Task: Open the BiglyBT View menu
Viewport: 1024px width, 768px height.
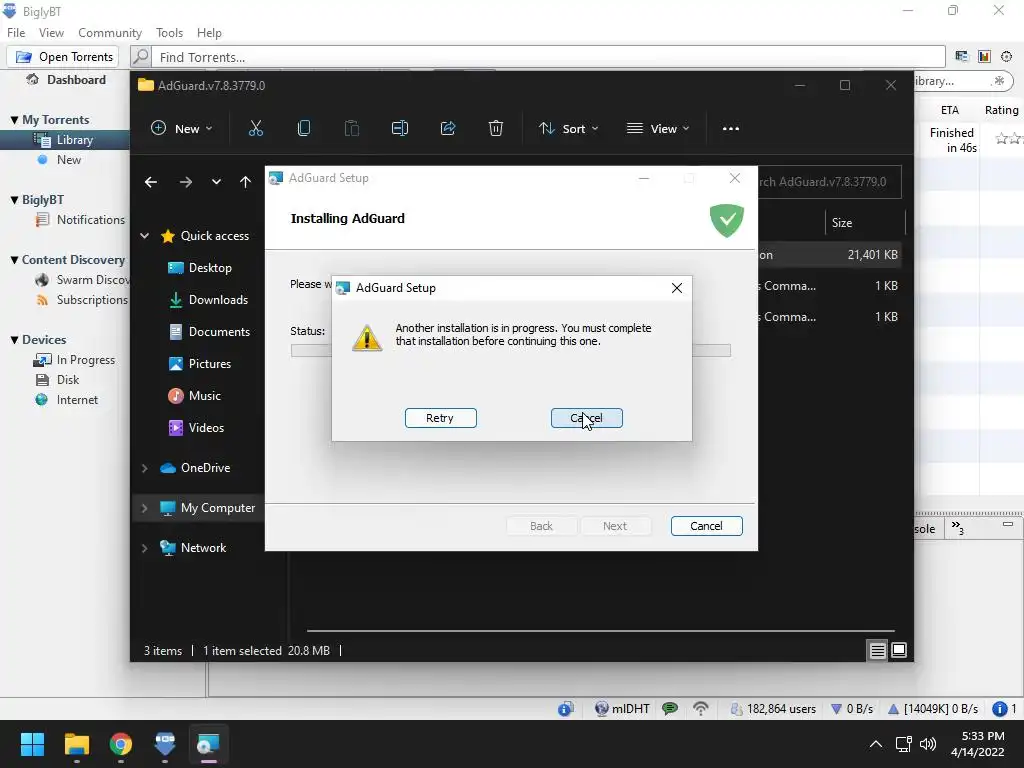Action: pyautogui.click(x=51, y=33)
